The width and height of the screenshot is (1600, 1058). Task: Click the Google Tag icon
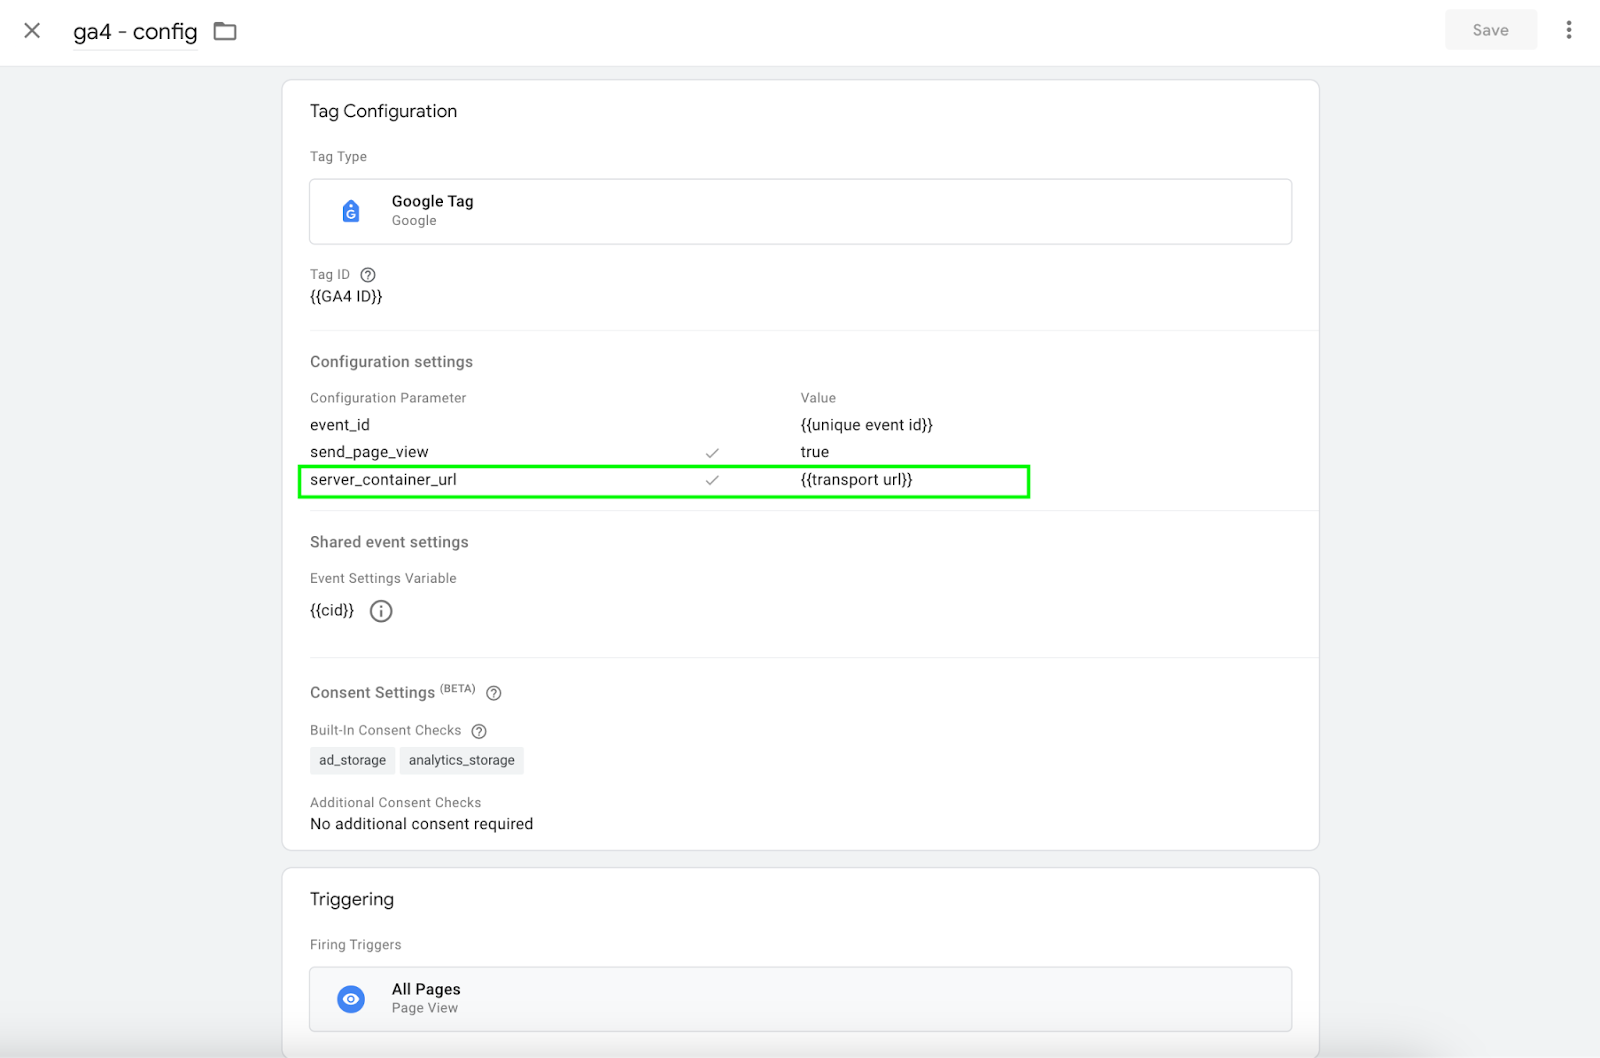click(351, 211)
